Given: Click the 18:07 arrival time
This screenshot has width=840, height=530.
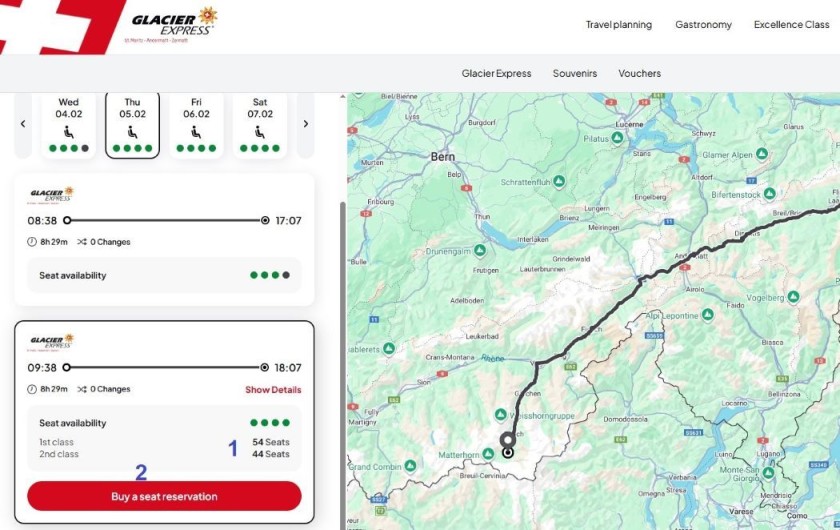Looking at the screenshot, I should [x=288, y=368].
